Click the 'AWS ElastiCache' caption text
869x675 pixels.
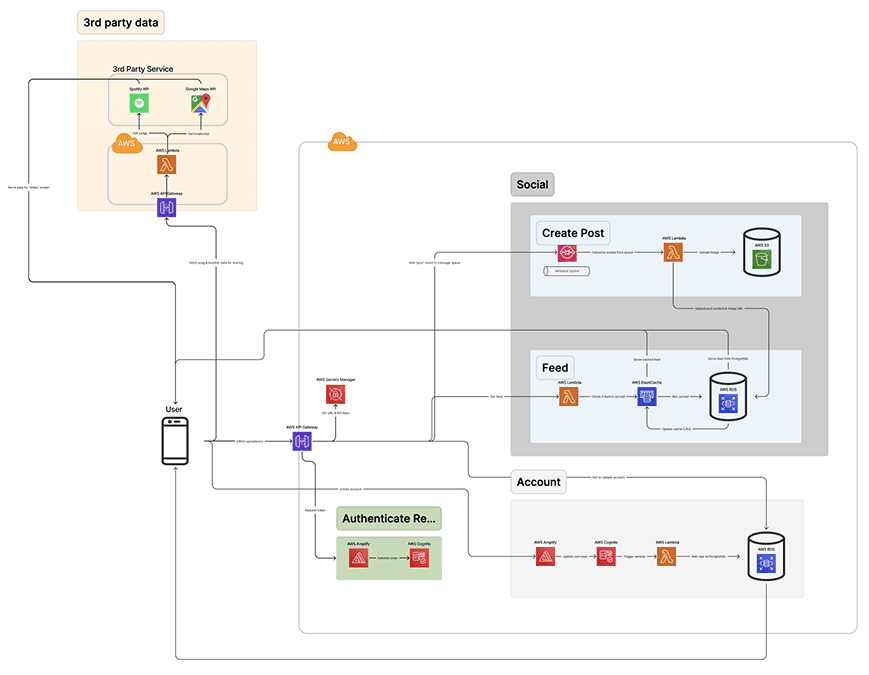[x=647, y=382]
